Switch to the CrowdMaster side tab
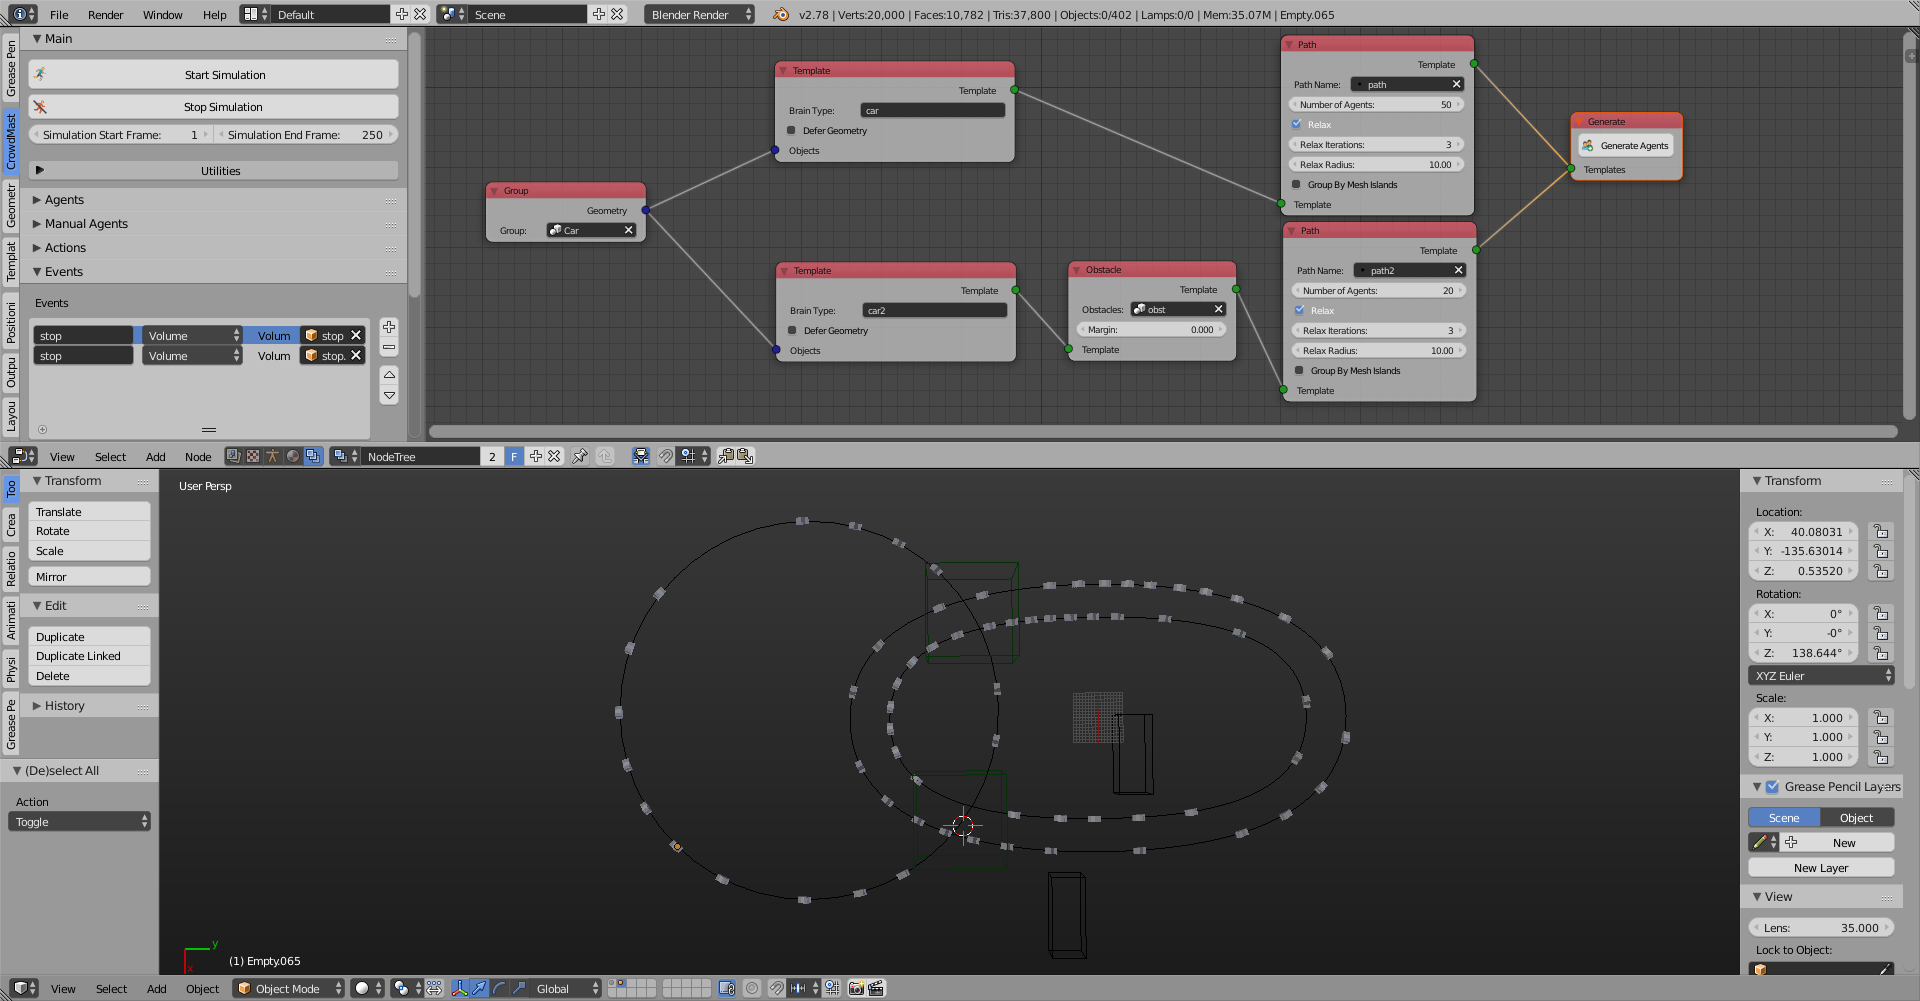This screenshot has height=1001, width=1920. click(x=11, y=140)
